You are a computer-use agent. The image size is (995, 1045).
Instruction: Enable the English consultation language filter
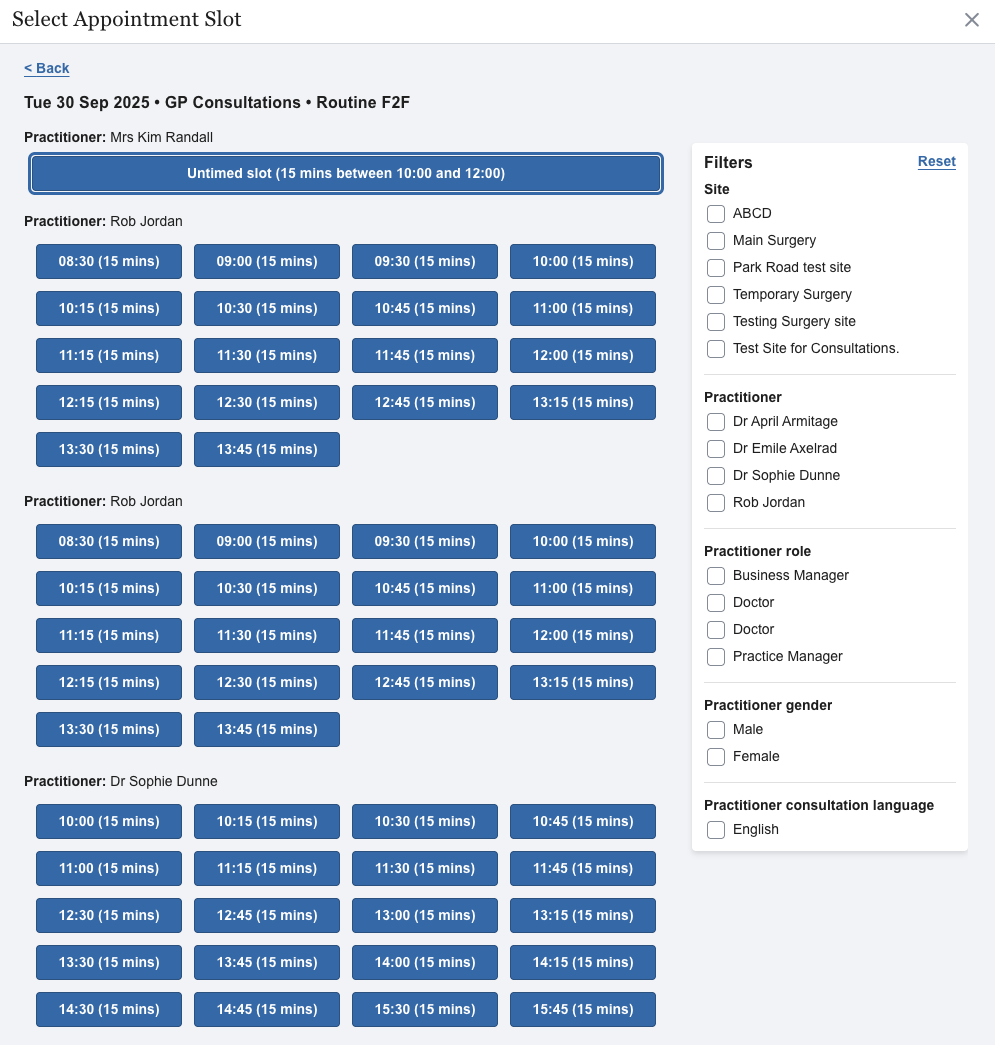click(x=716, y=830)
